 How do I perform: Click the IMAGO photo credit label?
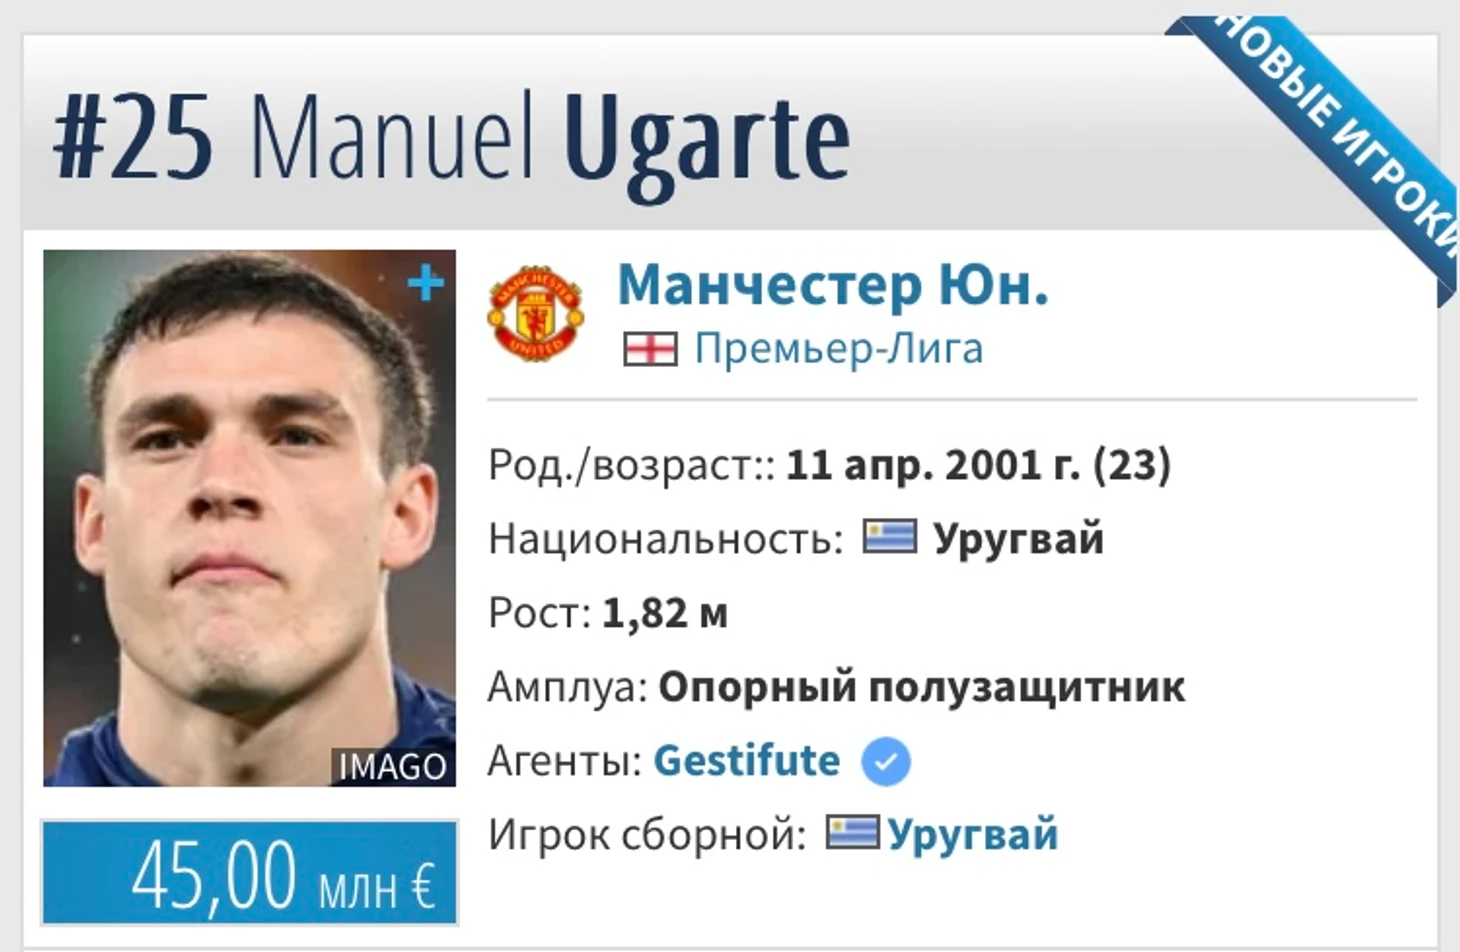tap(393, 767)
